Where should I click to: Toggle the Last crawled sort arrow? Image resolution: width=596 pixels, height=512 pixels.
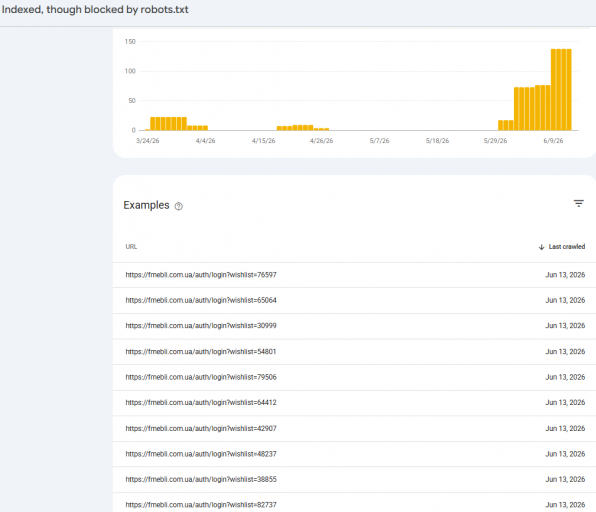coord(541,247)
